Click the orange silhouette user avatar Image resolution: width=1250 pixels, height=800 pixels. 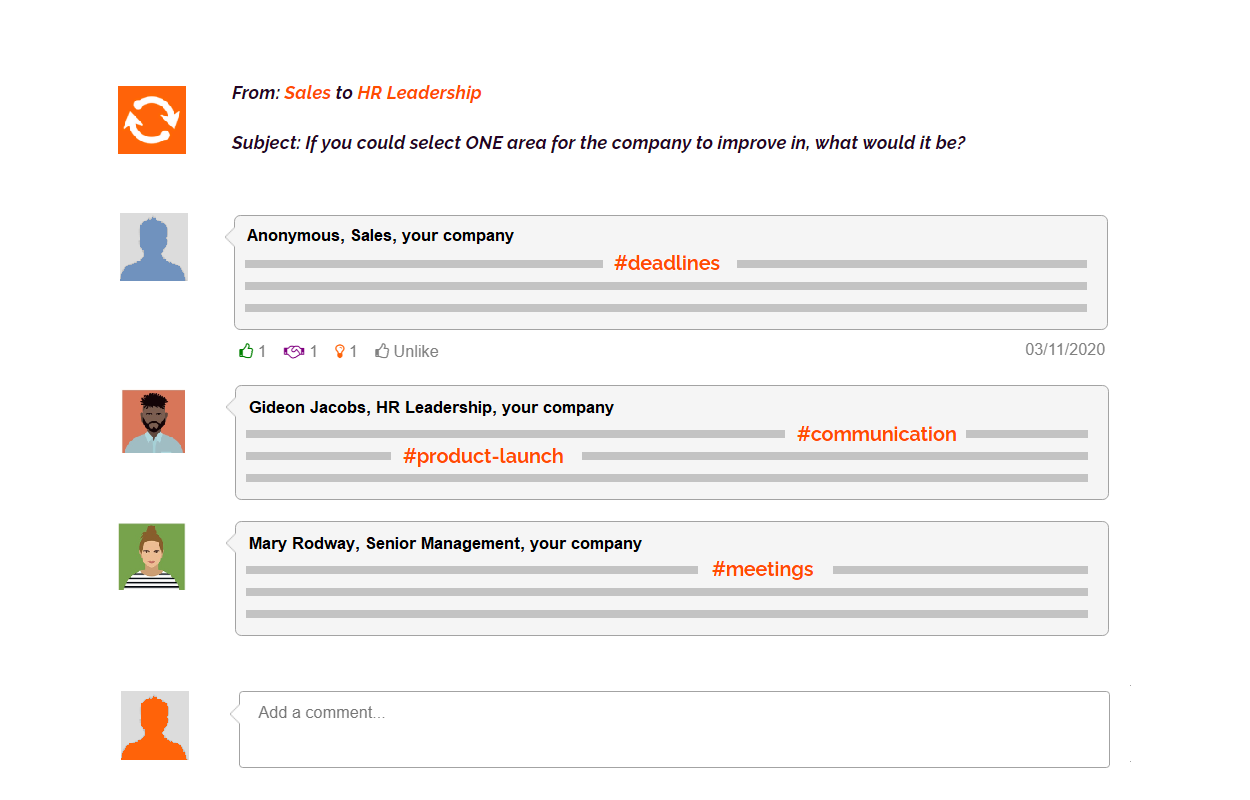click(155, 725)
